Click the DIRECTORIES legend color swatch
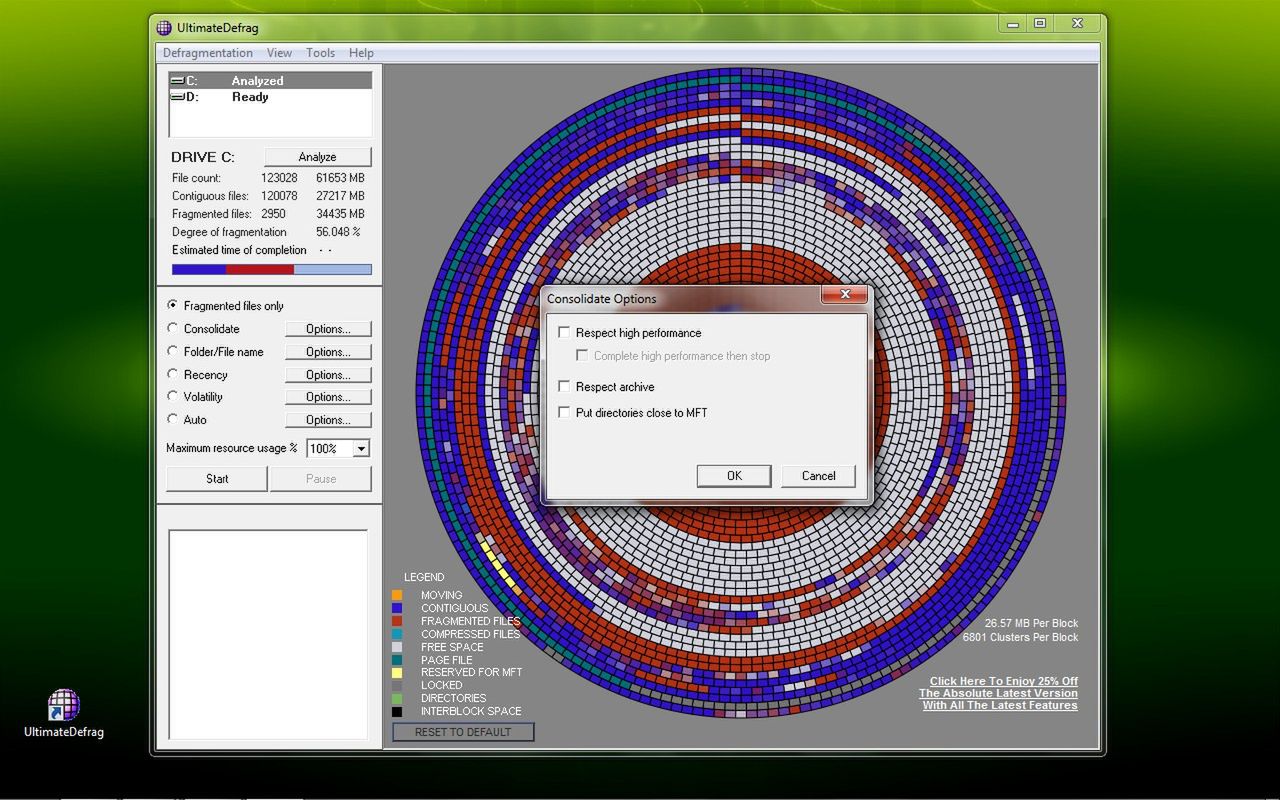Image resolution: width=1280 pixels, height=800 pixels. click(397, 698)
